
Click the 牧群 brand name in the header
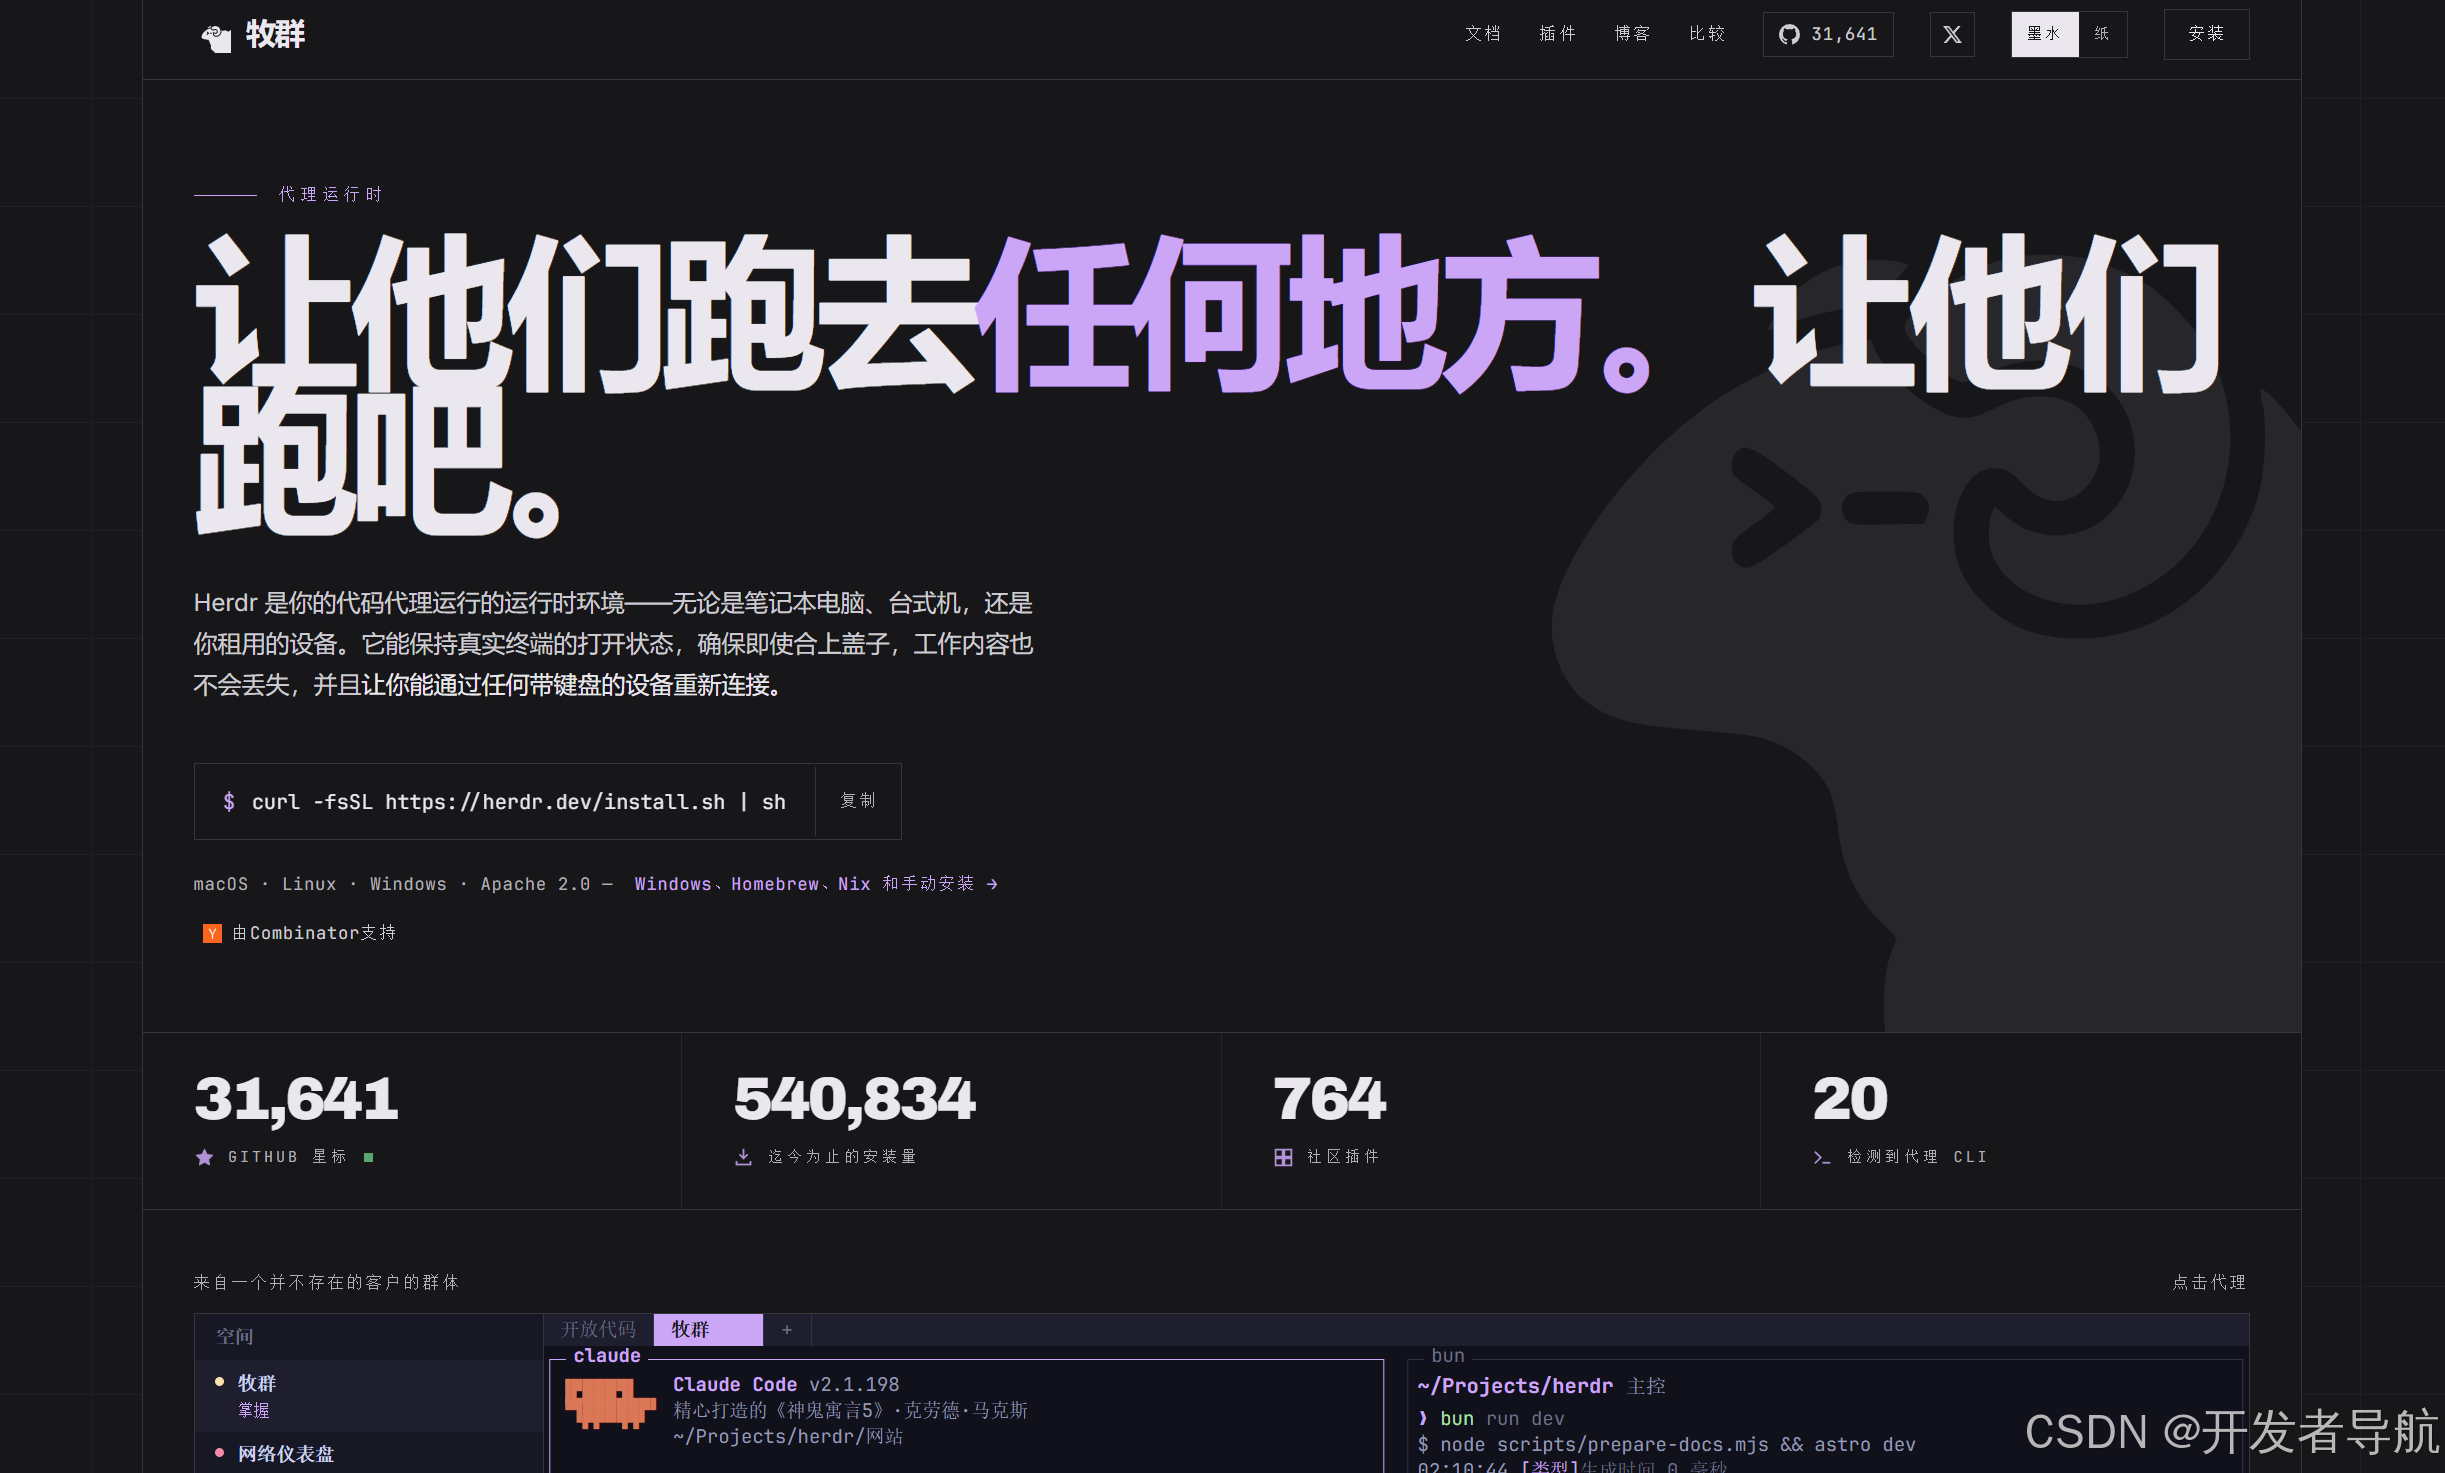point(275,35)
